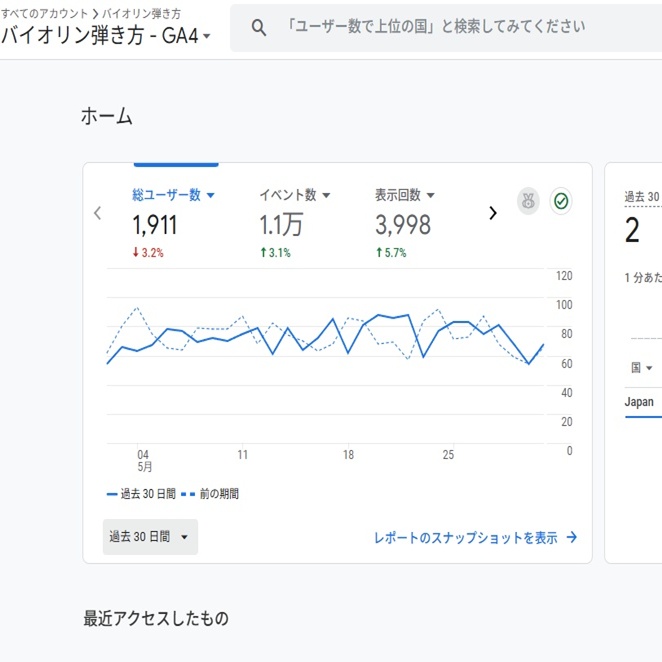Screen dimensions: 662x662
Task: Show next metric with right chevron
Action: [492, 213]
